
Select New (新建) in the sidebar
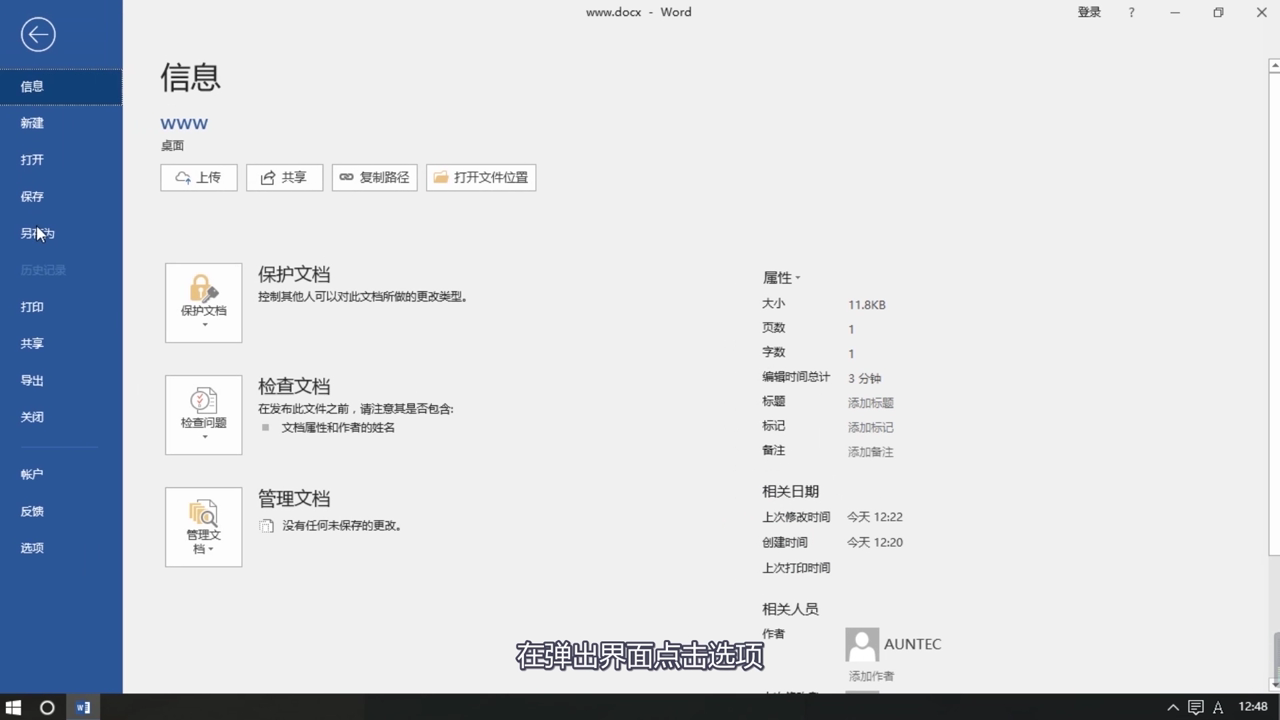tap(61, 123)
